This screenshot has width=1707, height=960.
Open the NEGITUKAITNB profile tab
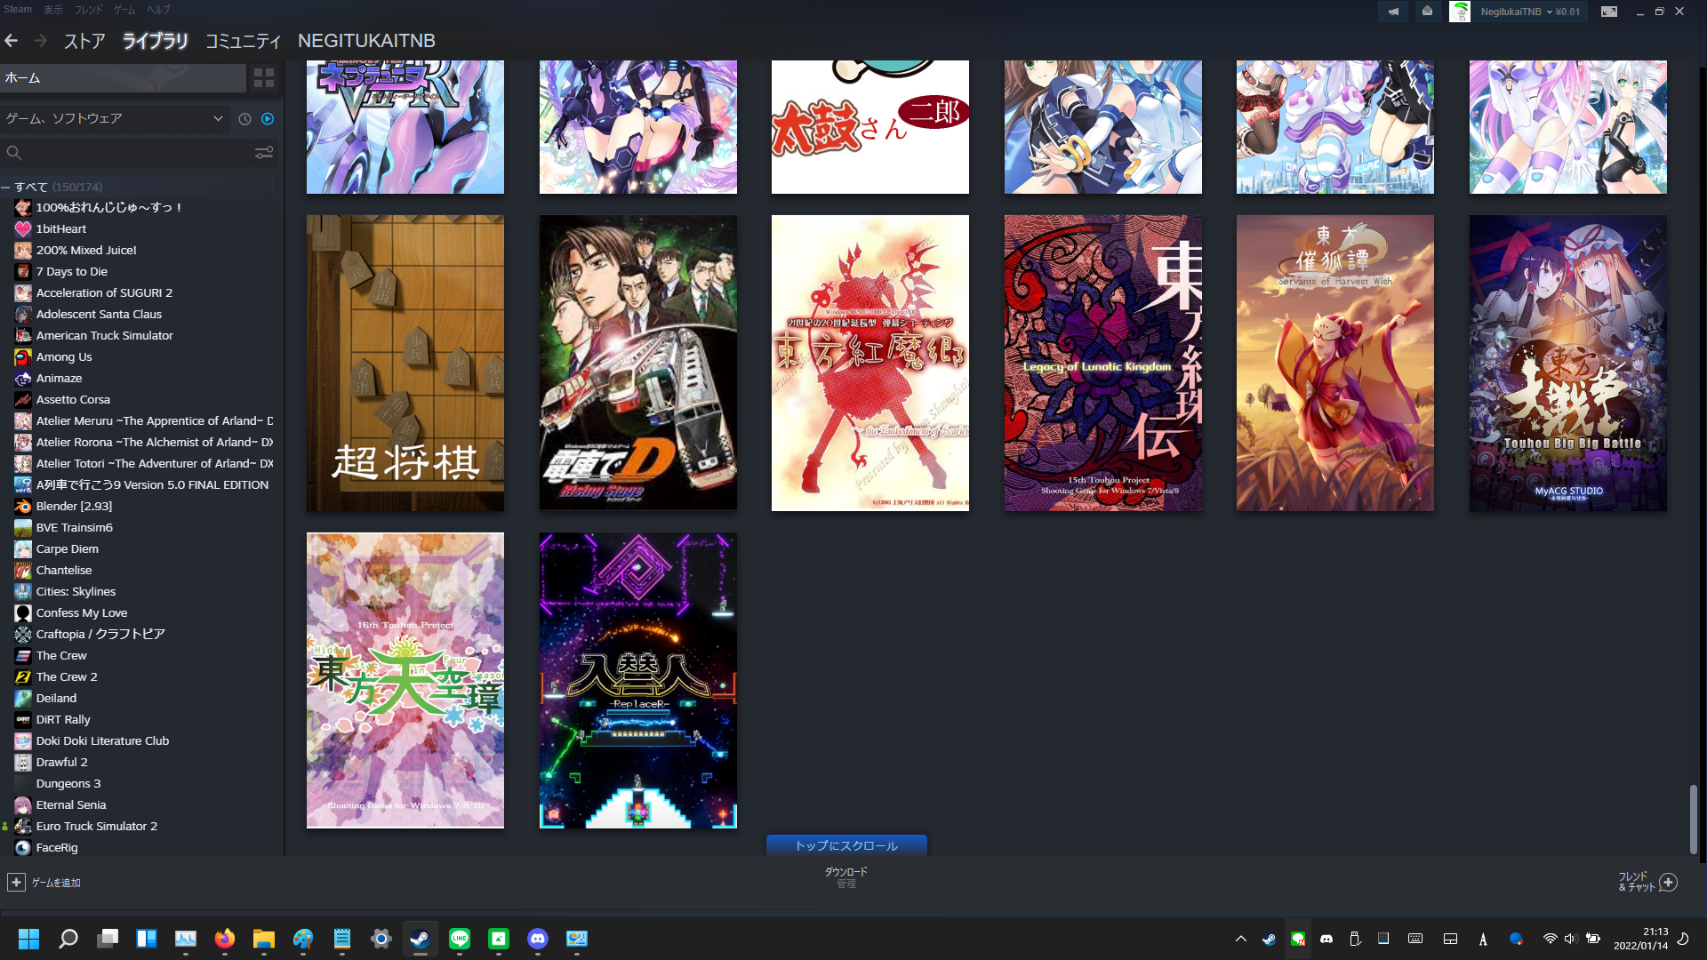[x=366, y=41]
